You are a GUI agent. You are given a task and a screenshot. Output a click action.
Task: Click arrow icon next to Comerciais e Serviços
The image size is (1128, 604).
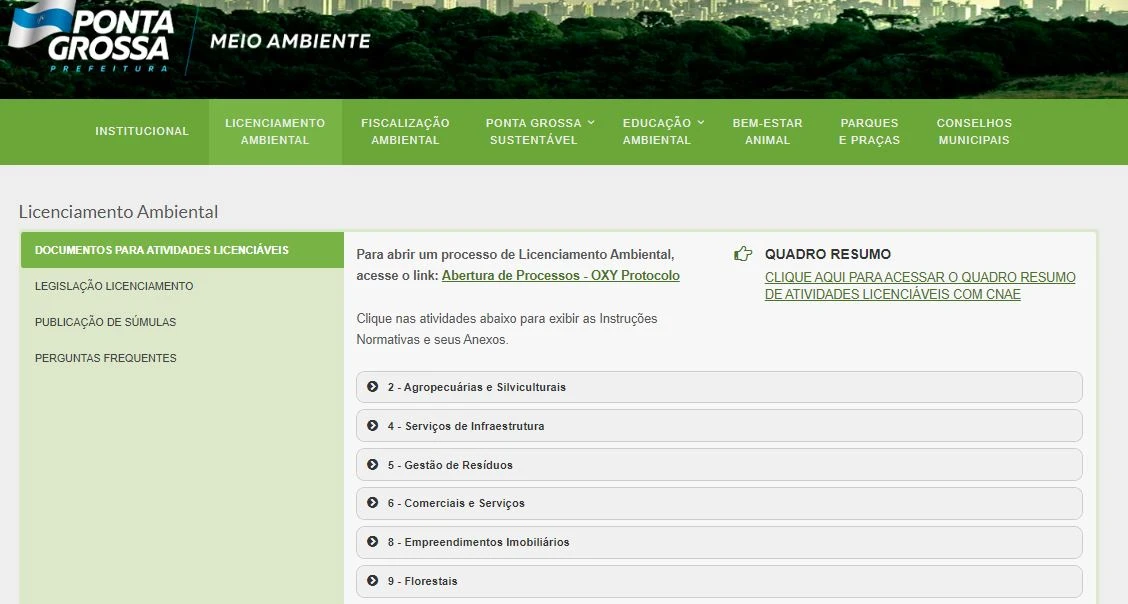(373, 503)
